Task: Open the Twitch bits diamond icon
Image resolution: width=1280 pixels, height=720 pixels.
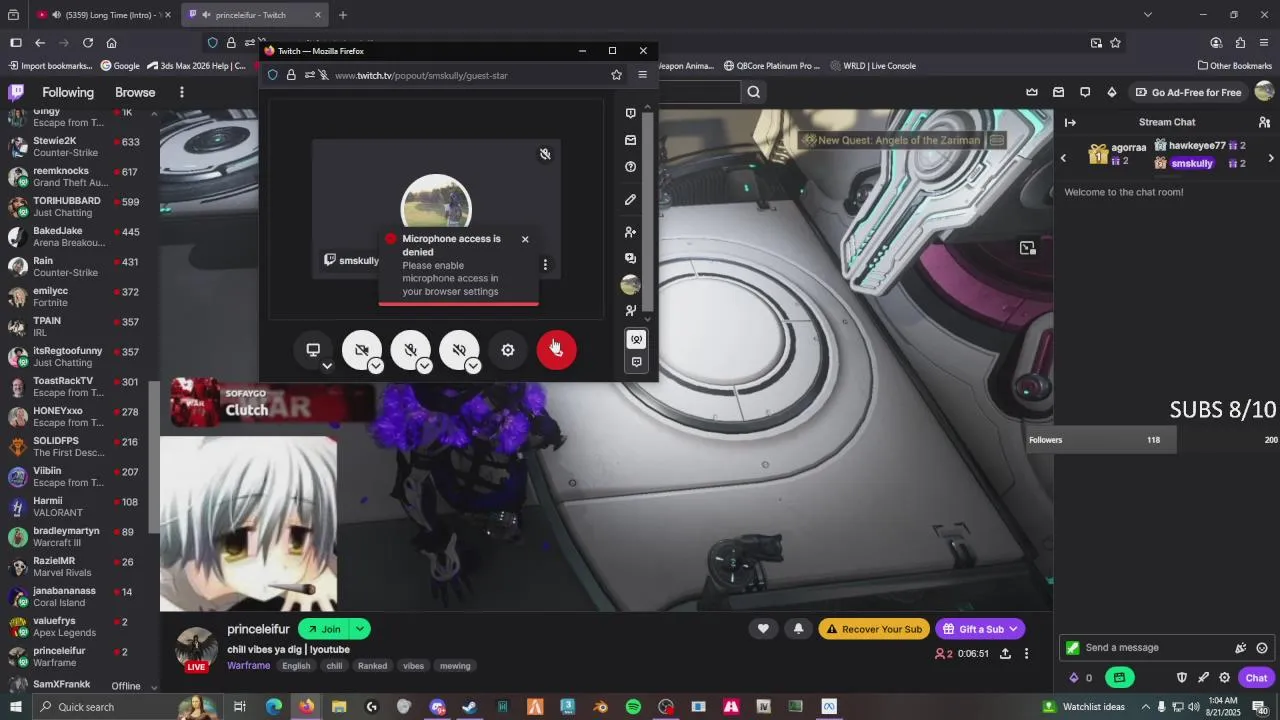Action: point(1112,92)
